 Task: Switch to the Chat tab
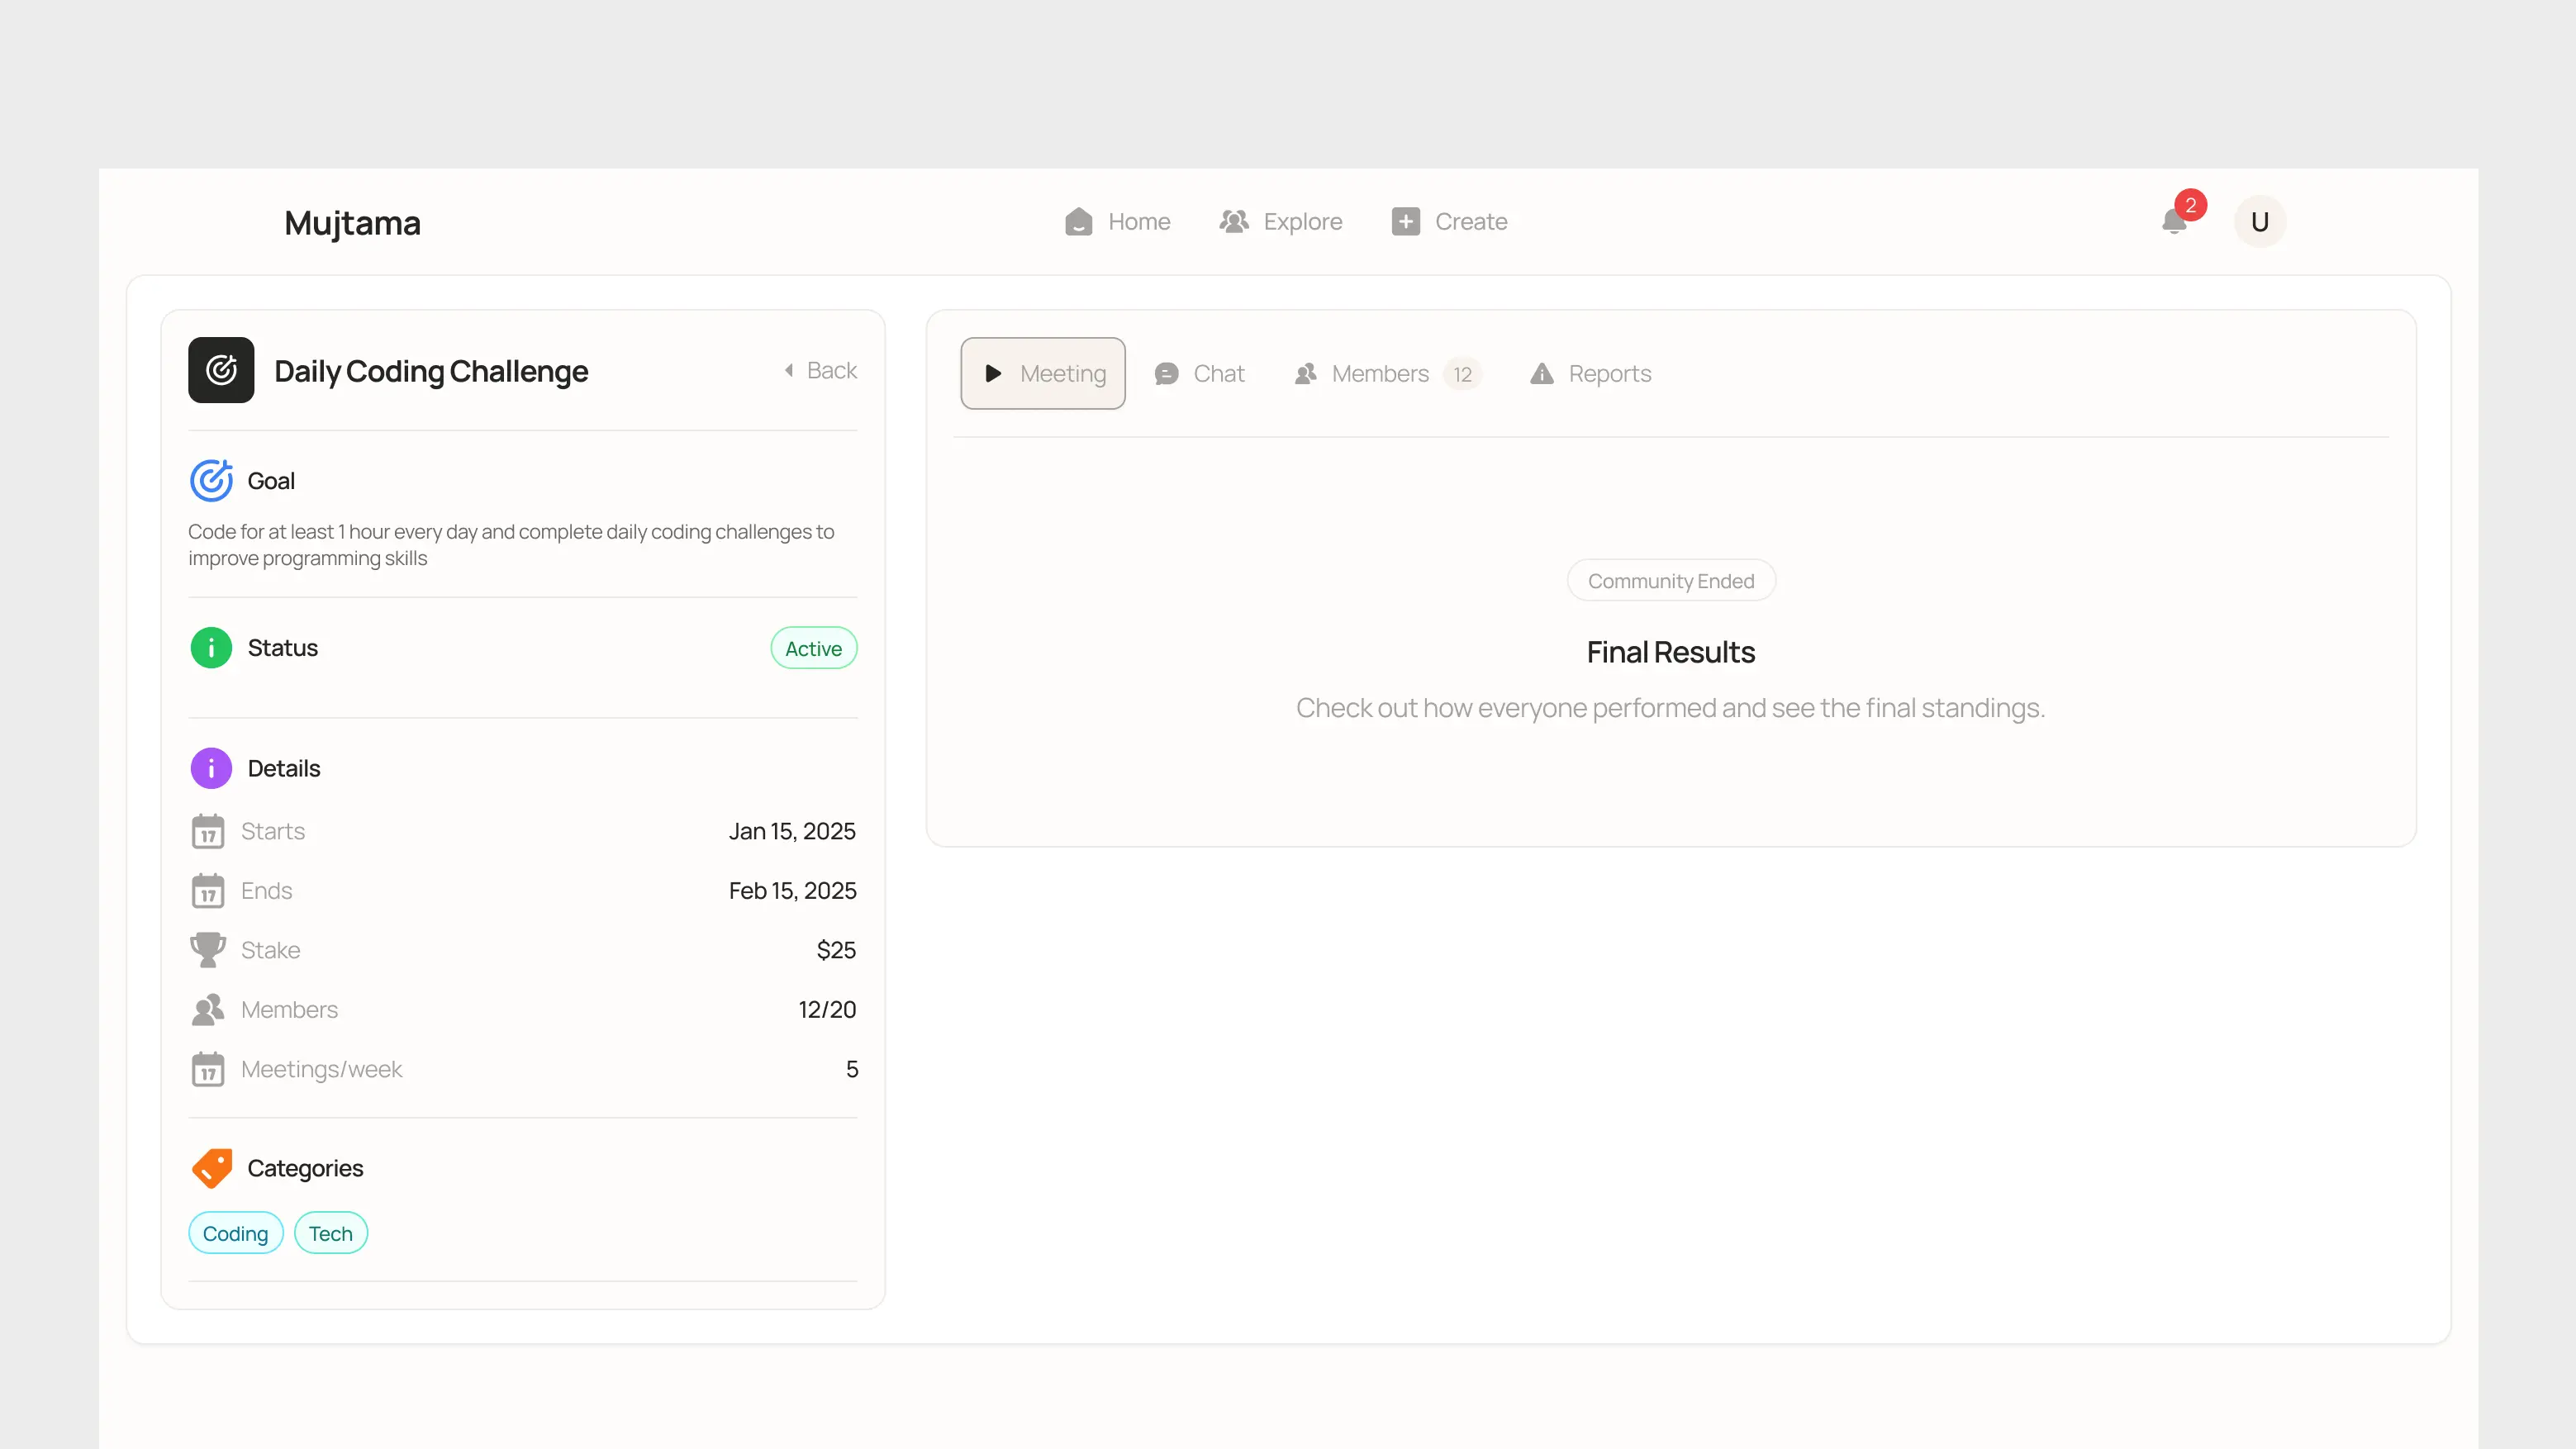pos(1199,374)
